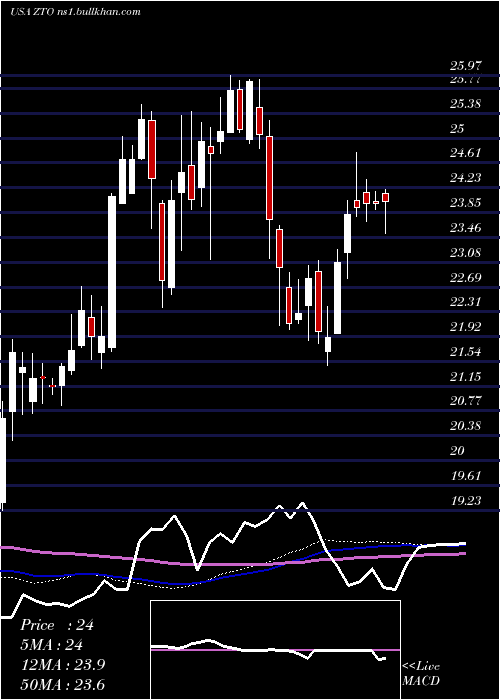Click the '50MA : 23.6' readout
Screen dimensions: 500x700
(x=62, y=685)
